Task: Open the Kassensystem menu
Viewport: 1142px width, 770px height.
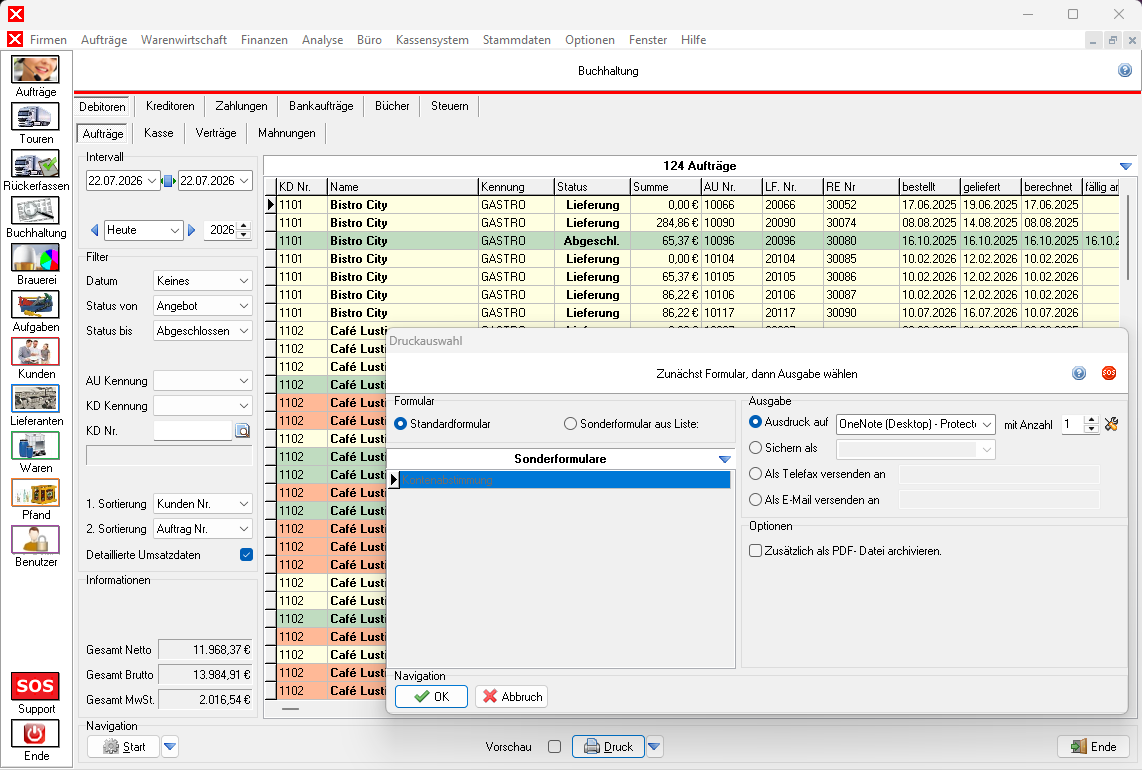Action: pyautogui.click(x=432, y=40)
